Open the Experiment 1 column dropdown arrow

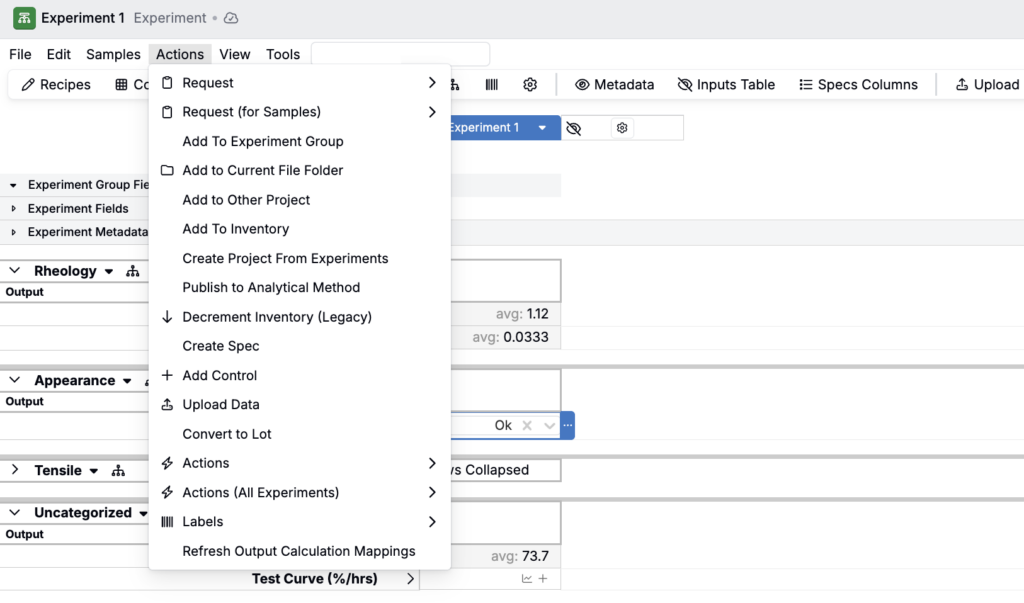click(x=542, y=128)
